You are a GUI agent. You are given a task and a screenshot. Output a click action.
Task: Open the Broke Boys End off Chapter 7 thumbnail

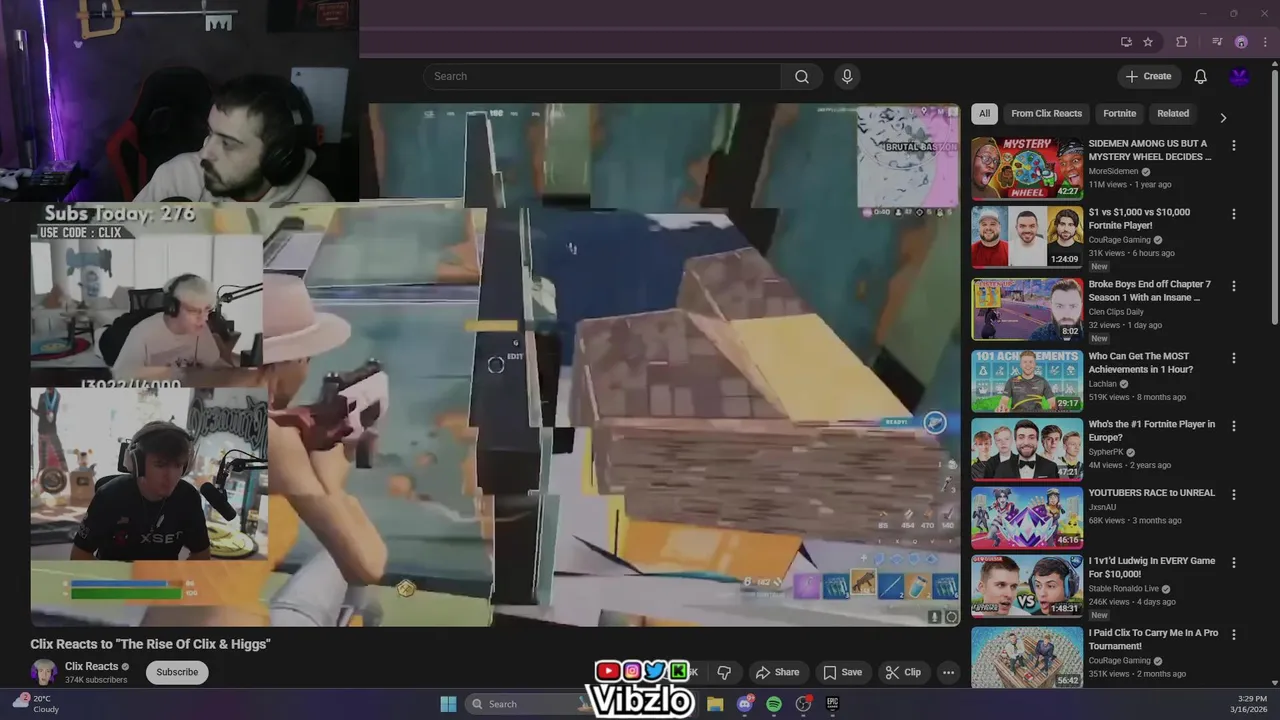(1027, 309)
